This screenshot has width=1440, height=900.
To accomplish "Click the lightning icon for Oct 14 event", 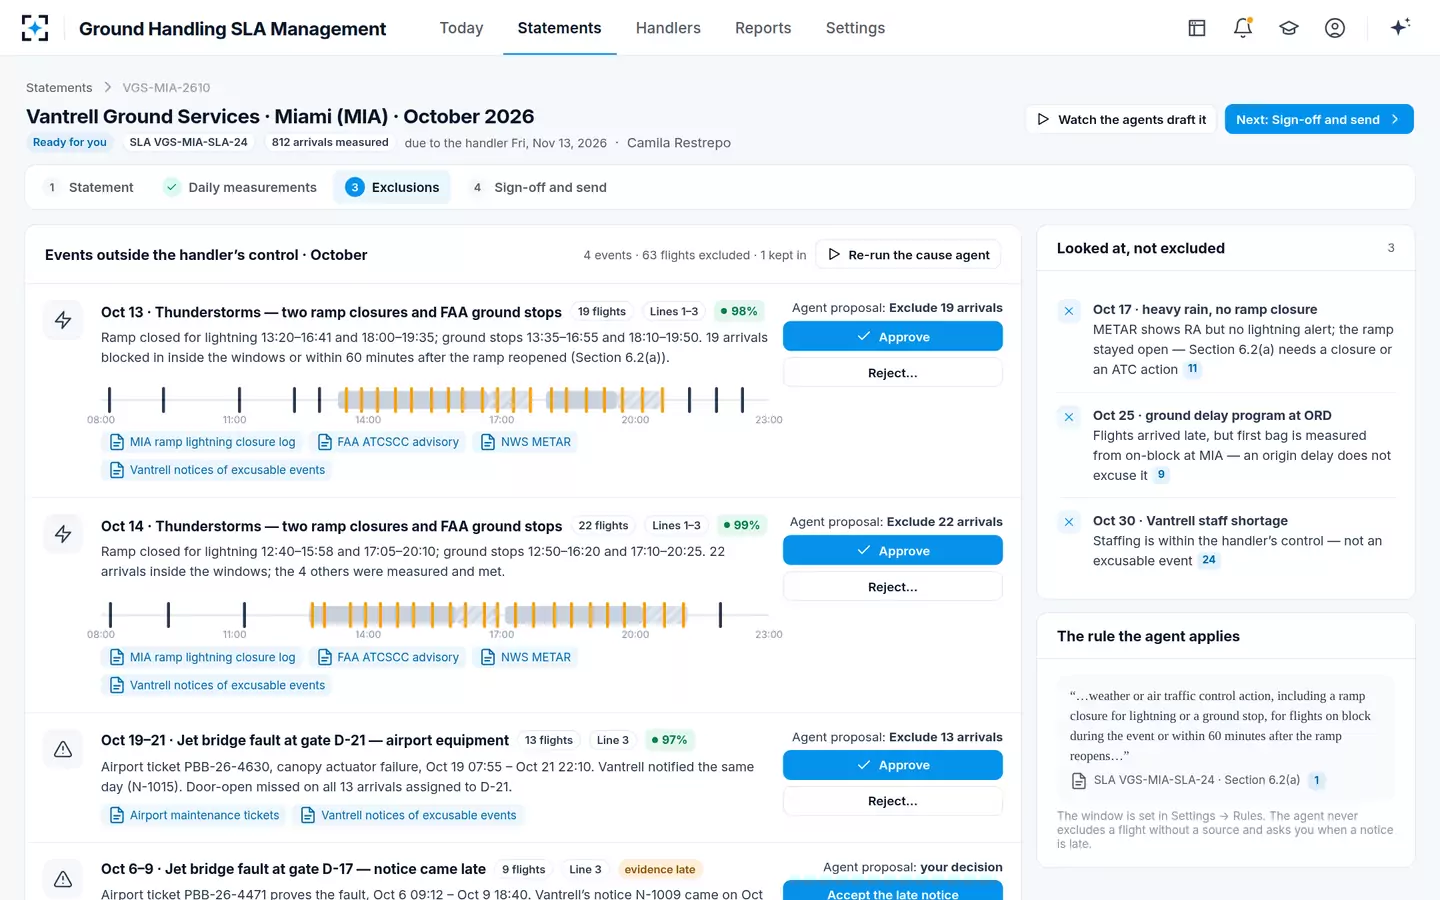I will (63, 534).
